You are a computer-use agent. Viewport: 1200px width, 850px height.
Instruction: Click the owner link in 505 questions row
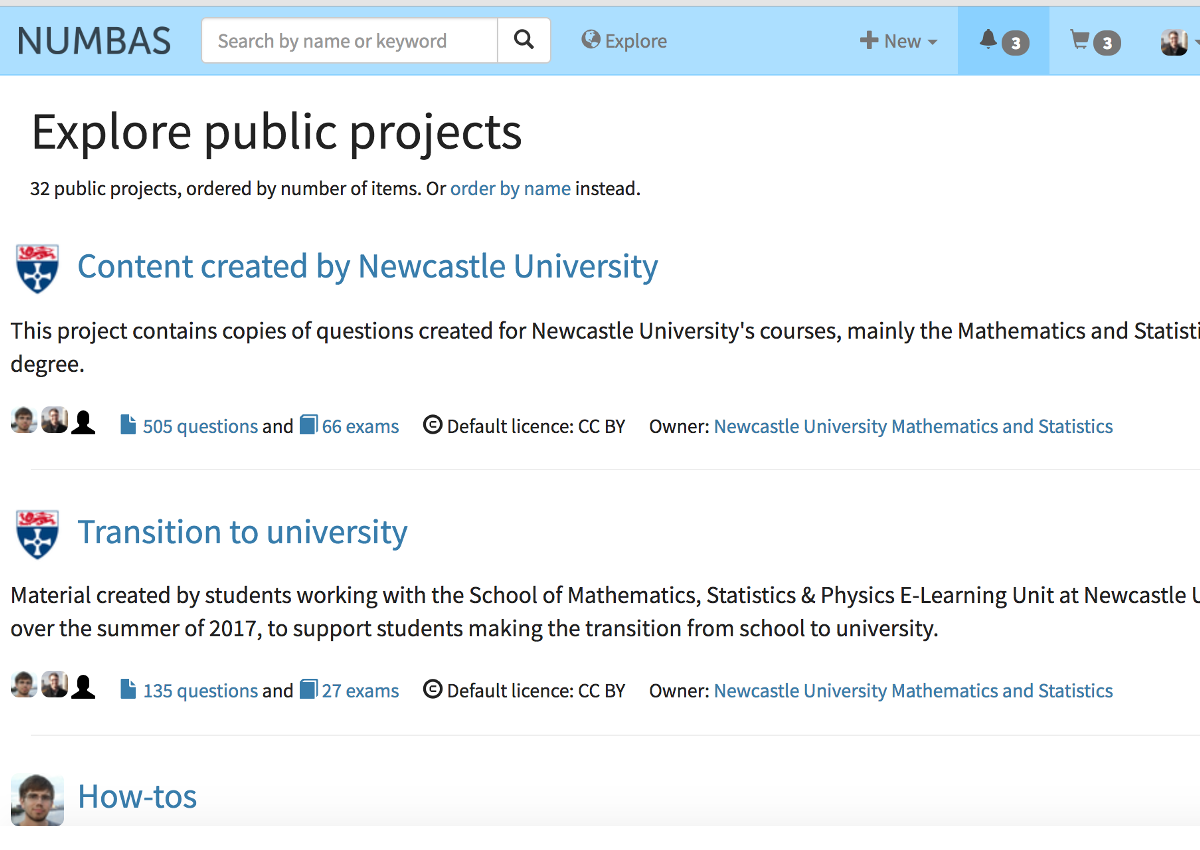click(x=913, y=426)
